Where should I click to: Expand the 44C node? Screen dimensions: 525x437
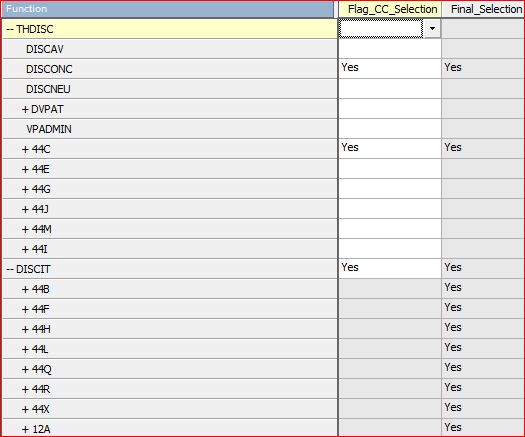(25, 149)
